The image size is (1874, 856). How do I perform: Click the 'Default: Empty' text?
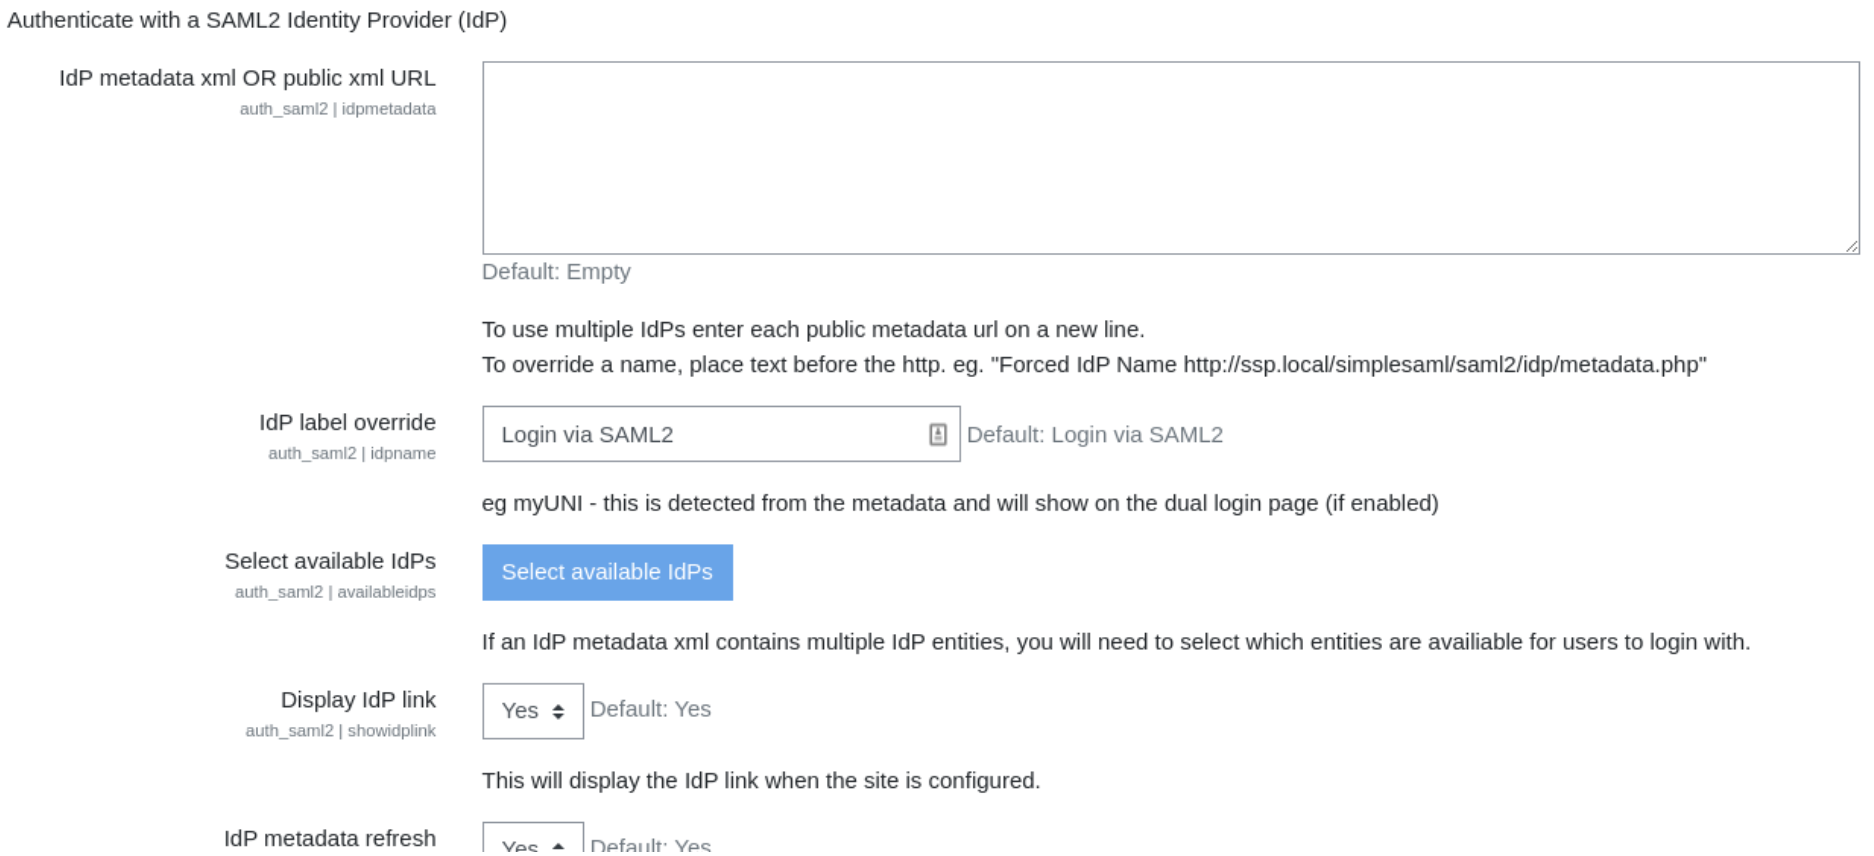coord(556,272)
